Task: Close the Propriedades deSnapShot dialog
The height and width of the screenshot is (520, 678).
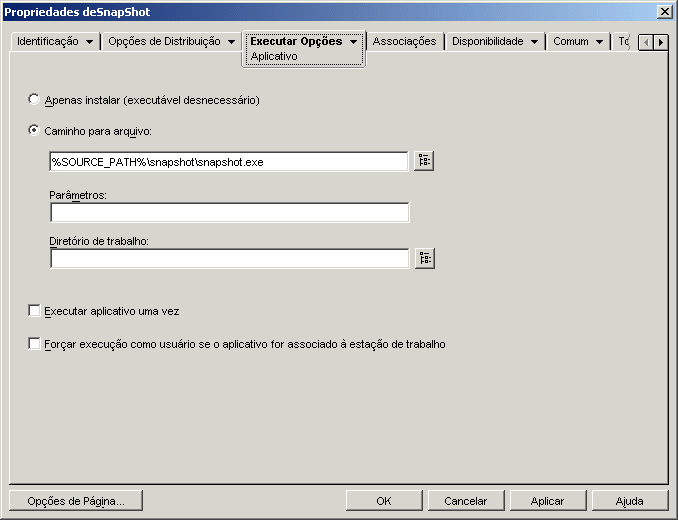Action: (x=664, y=12)
